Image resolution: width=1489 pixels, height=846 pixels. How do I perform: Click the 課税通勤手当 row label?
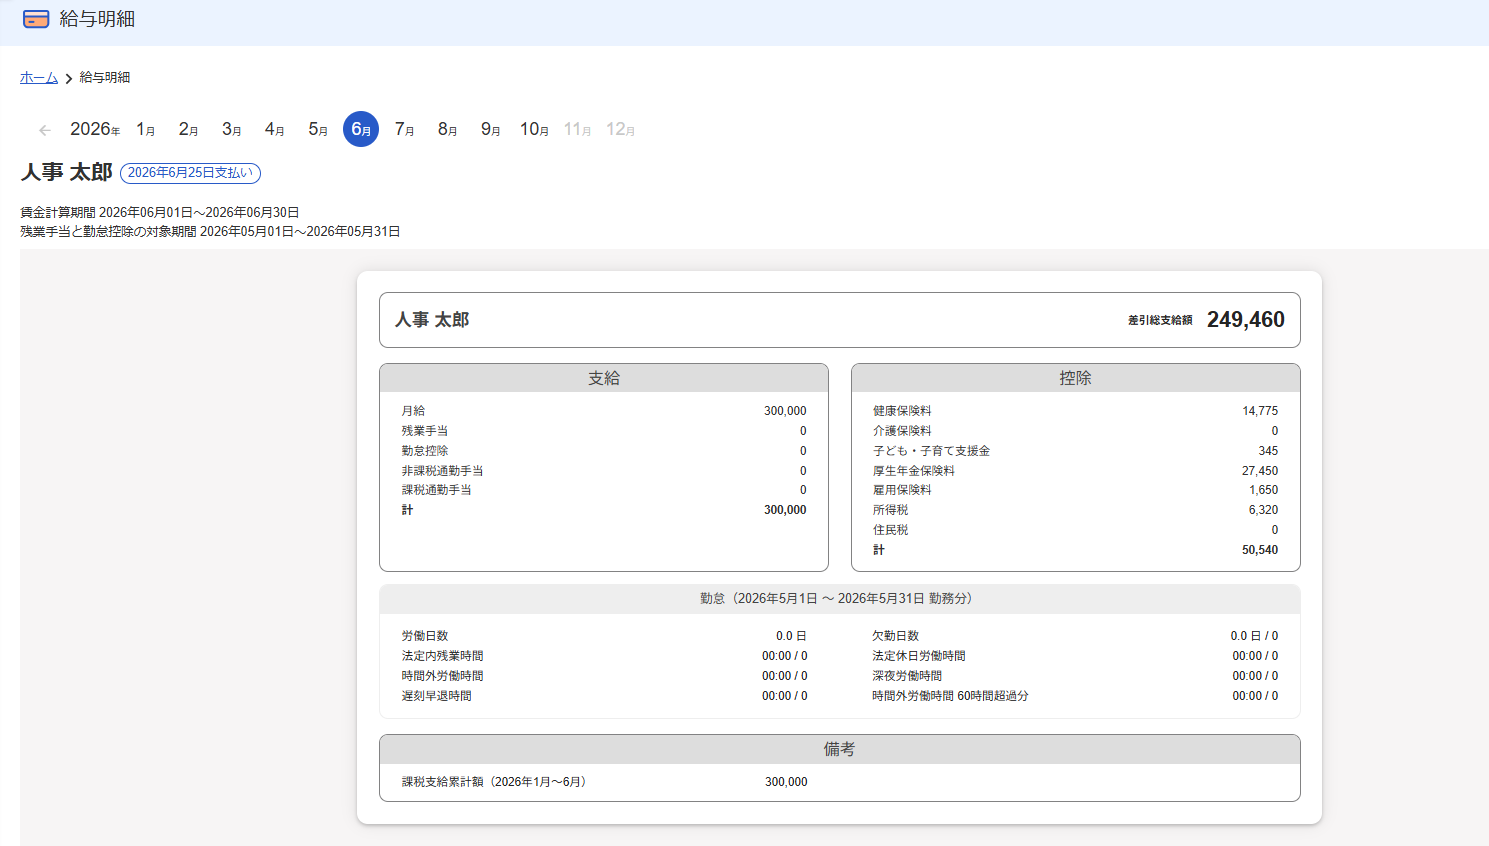point(437,490)
